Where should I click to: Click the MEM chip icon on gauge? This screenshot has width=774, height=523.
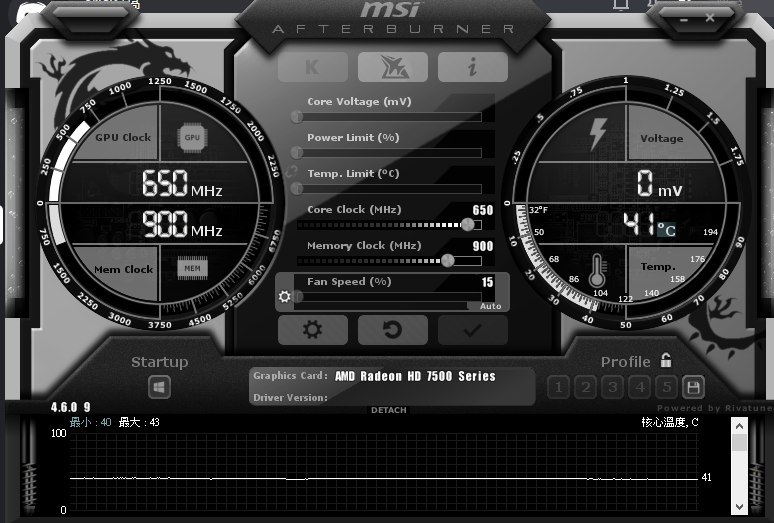point(193,268)
